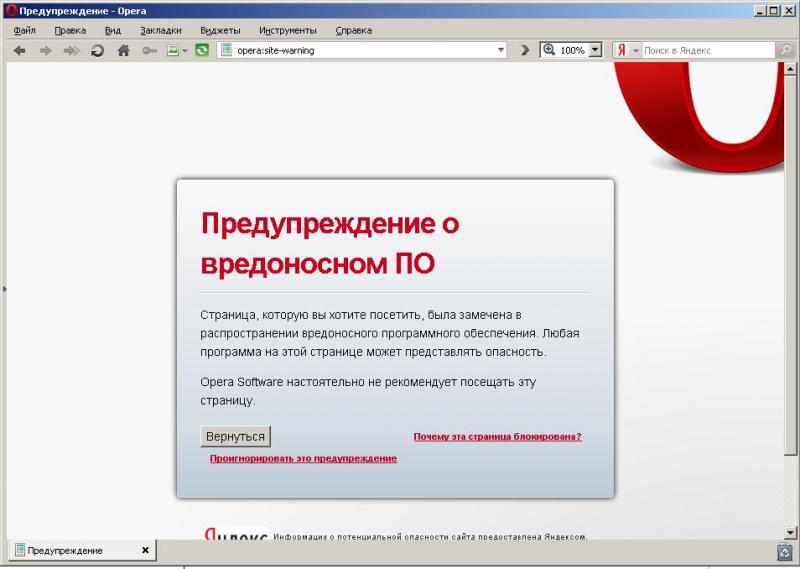800x569 pixels.
Task: Close the Предупреждение tab with its X
Action: click(x=145, y=550)
